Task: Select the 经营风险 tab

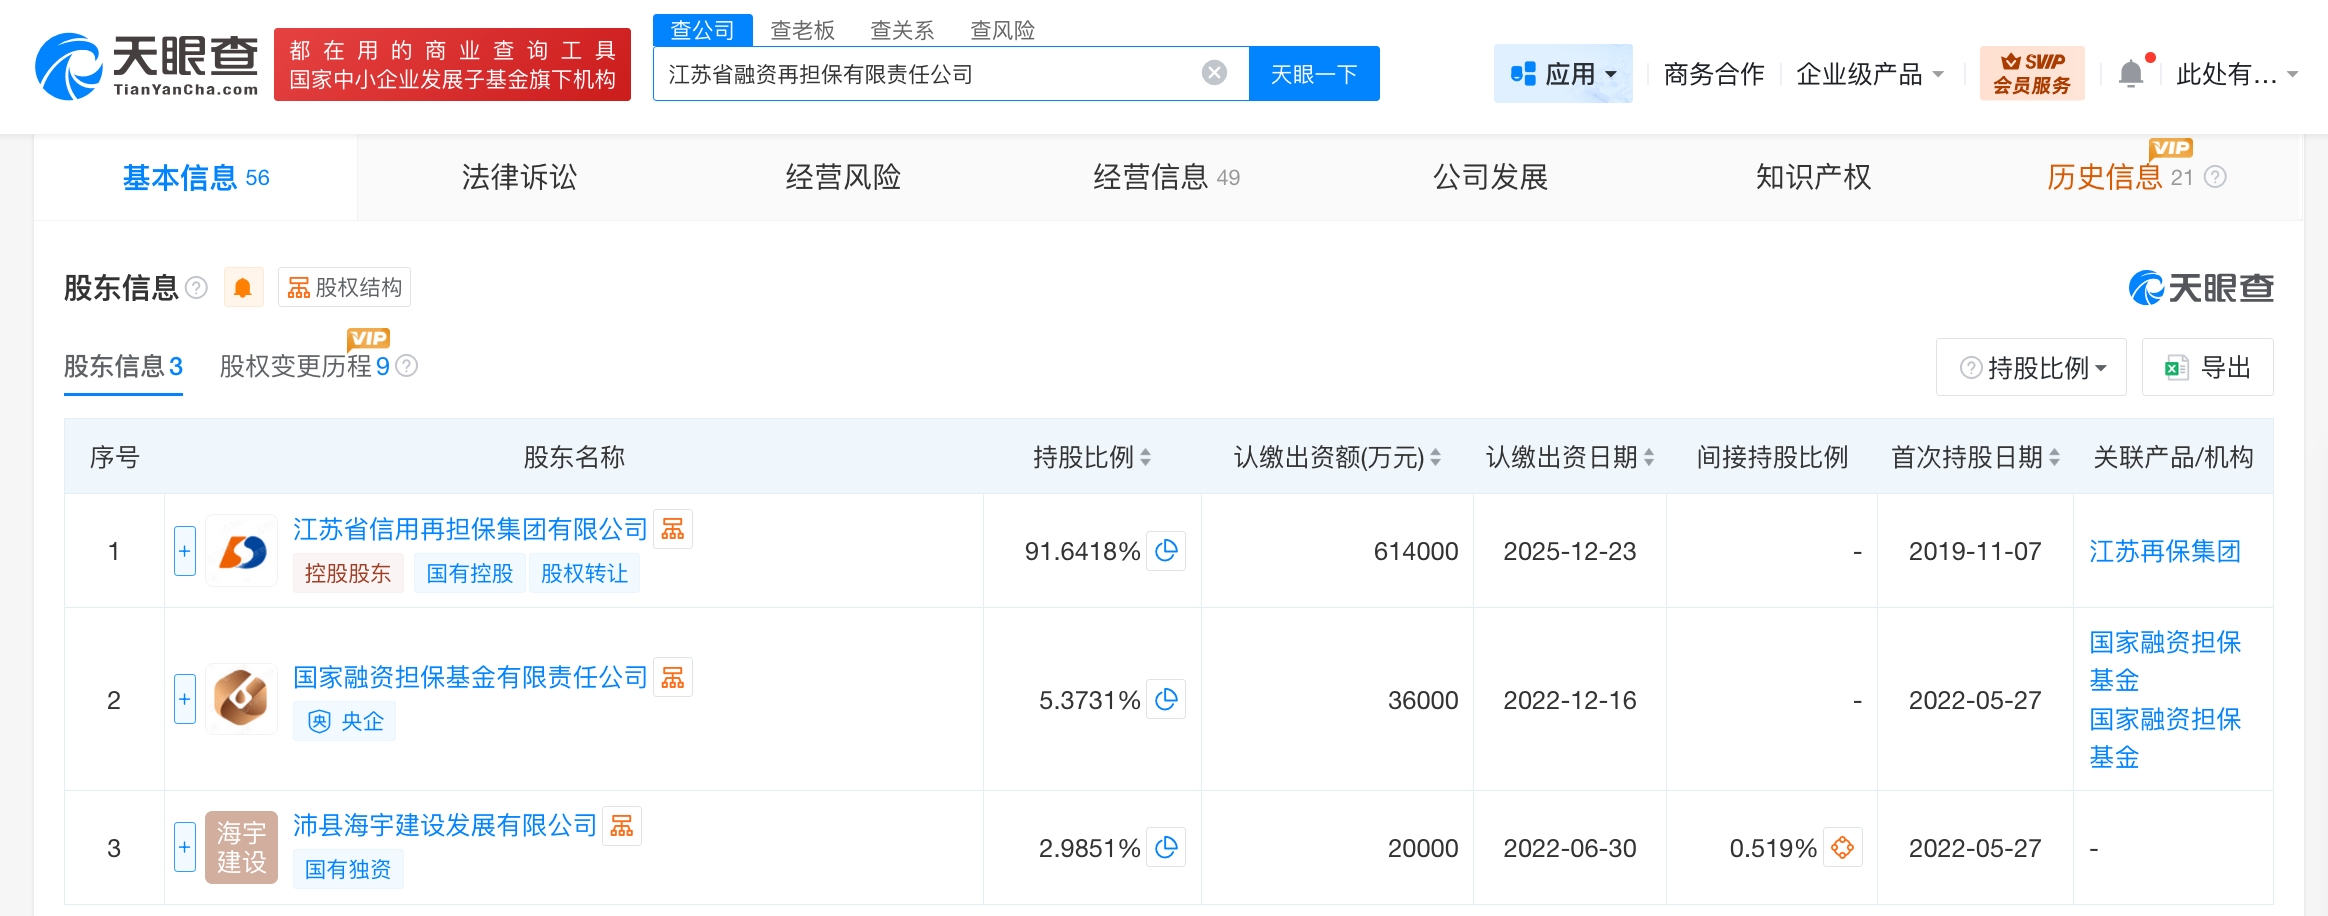Action: point(843,177)
